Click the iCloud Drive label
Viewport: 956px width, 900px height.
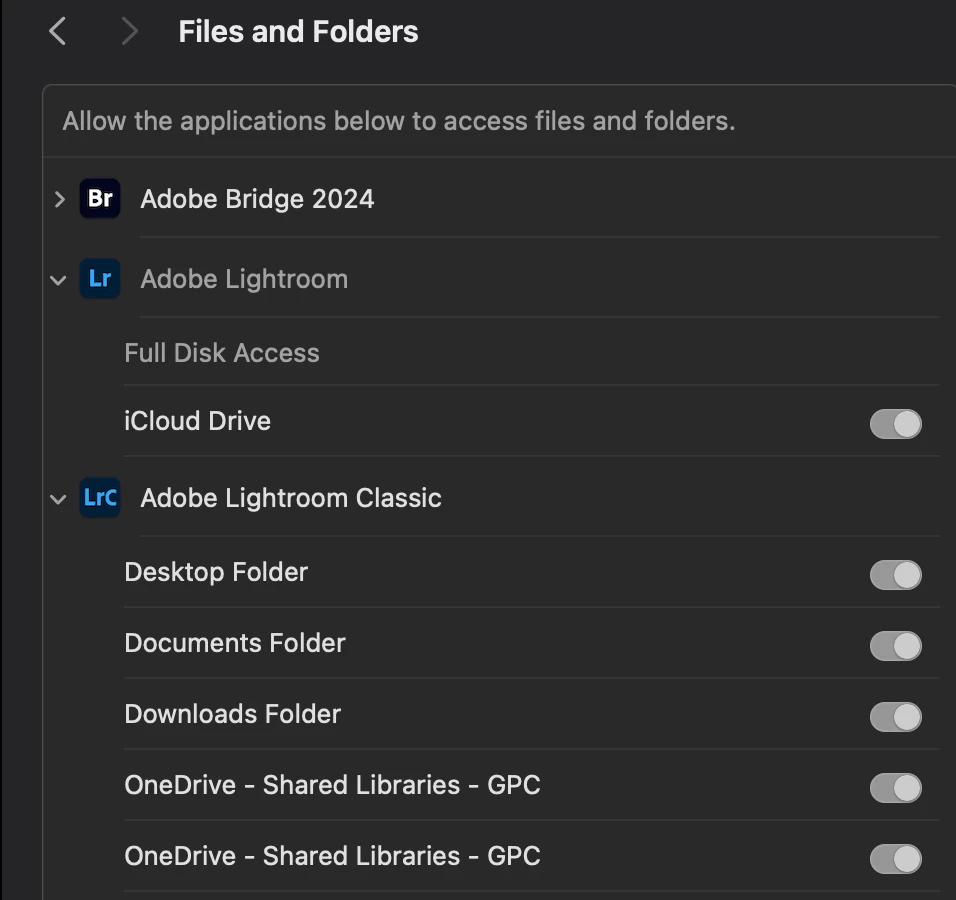198,421
